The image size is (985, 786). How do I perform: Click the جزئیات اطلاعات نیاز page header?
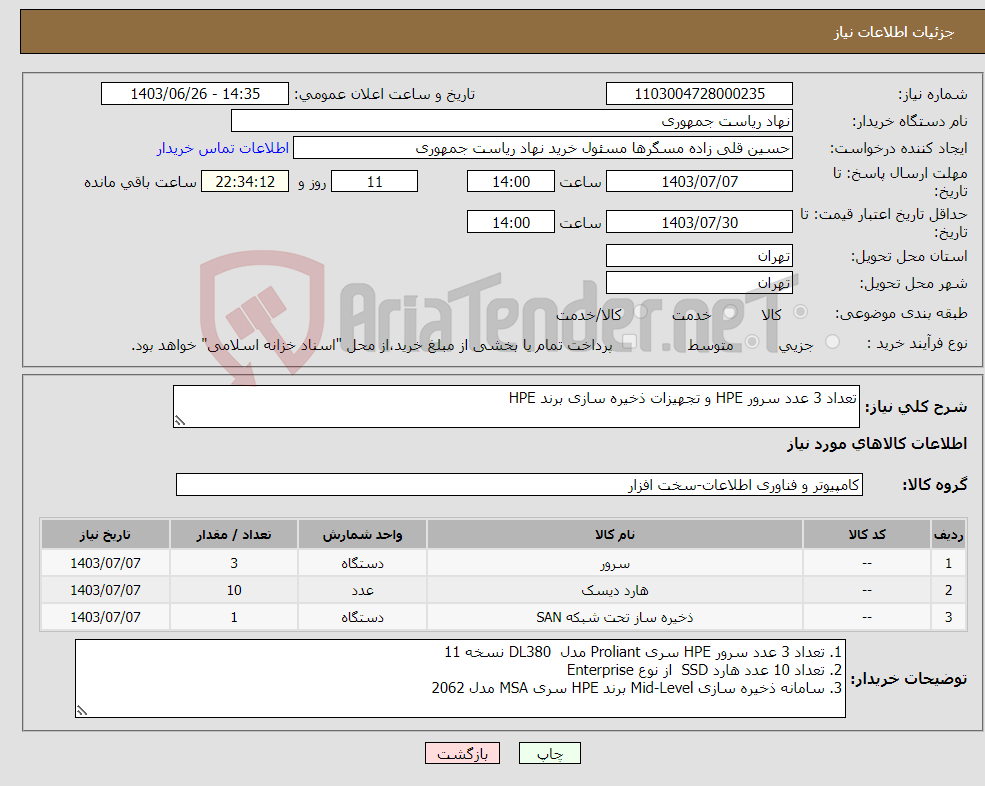(x=893, y=32)
